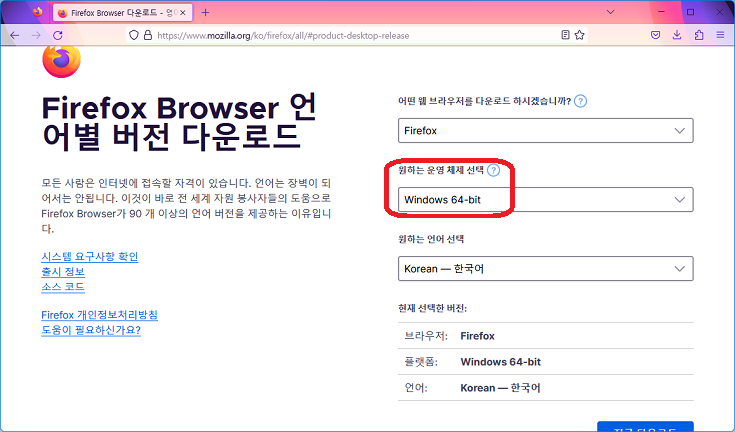This screenshot has height=432, width=735.
Task: Click the blue download button at bottom
Action: [645, 427]
